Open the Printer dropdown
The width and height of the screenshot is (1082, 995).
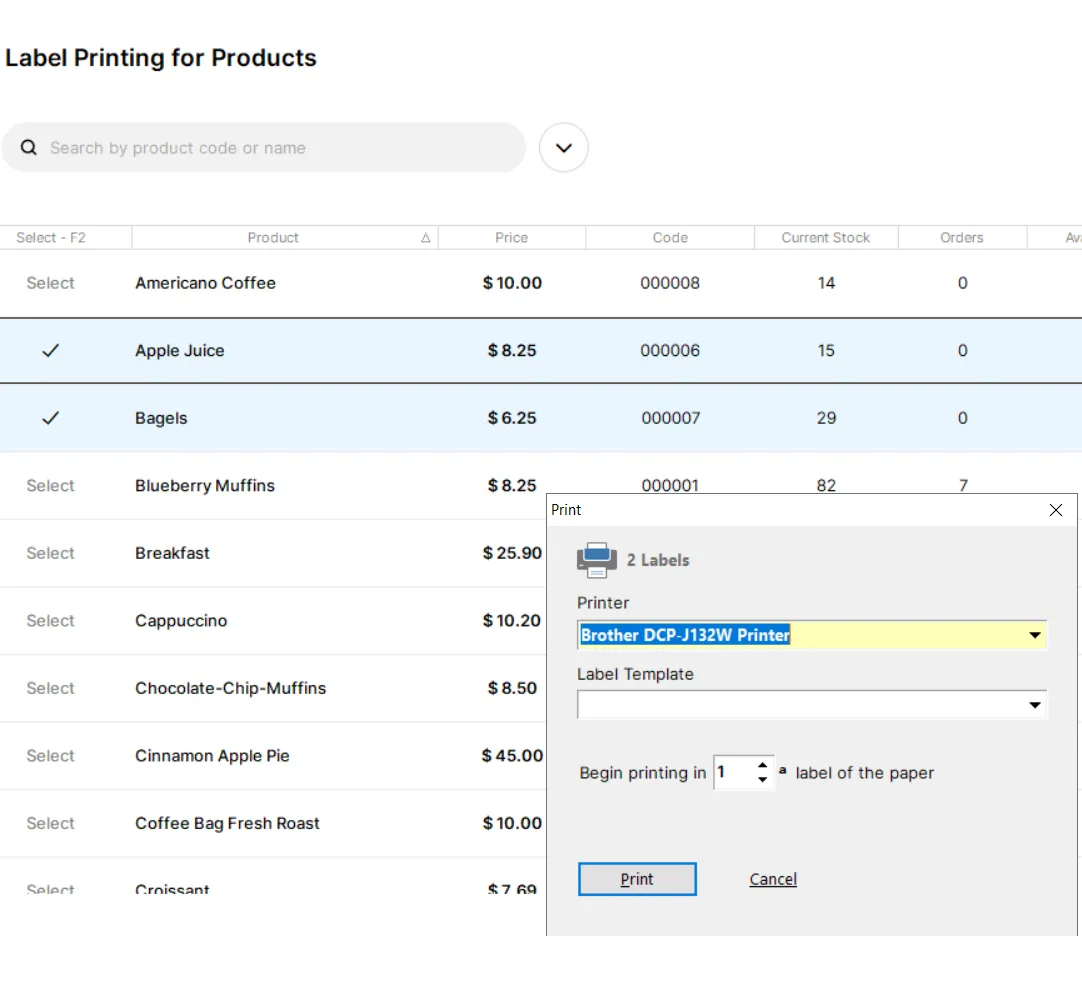(1035, 635)
